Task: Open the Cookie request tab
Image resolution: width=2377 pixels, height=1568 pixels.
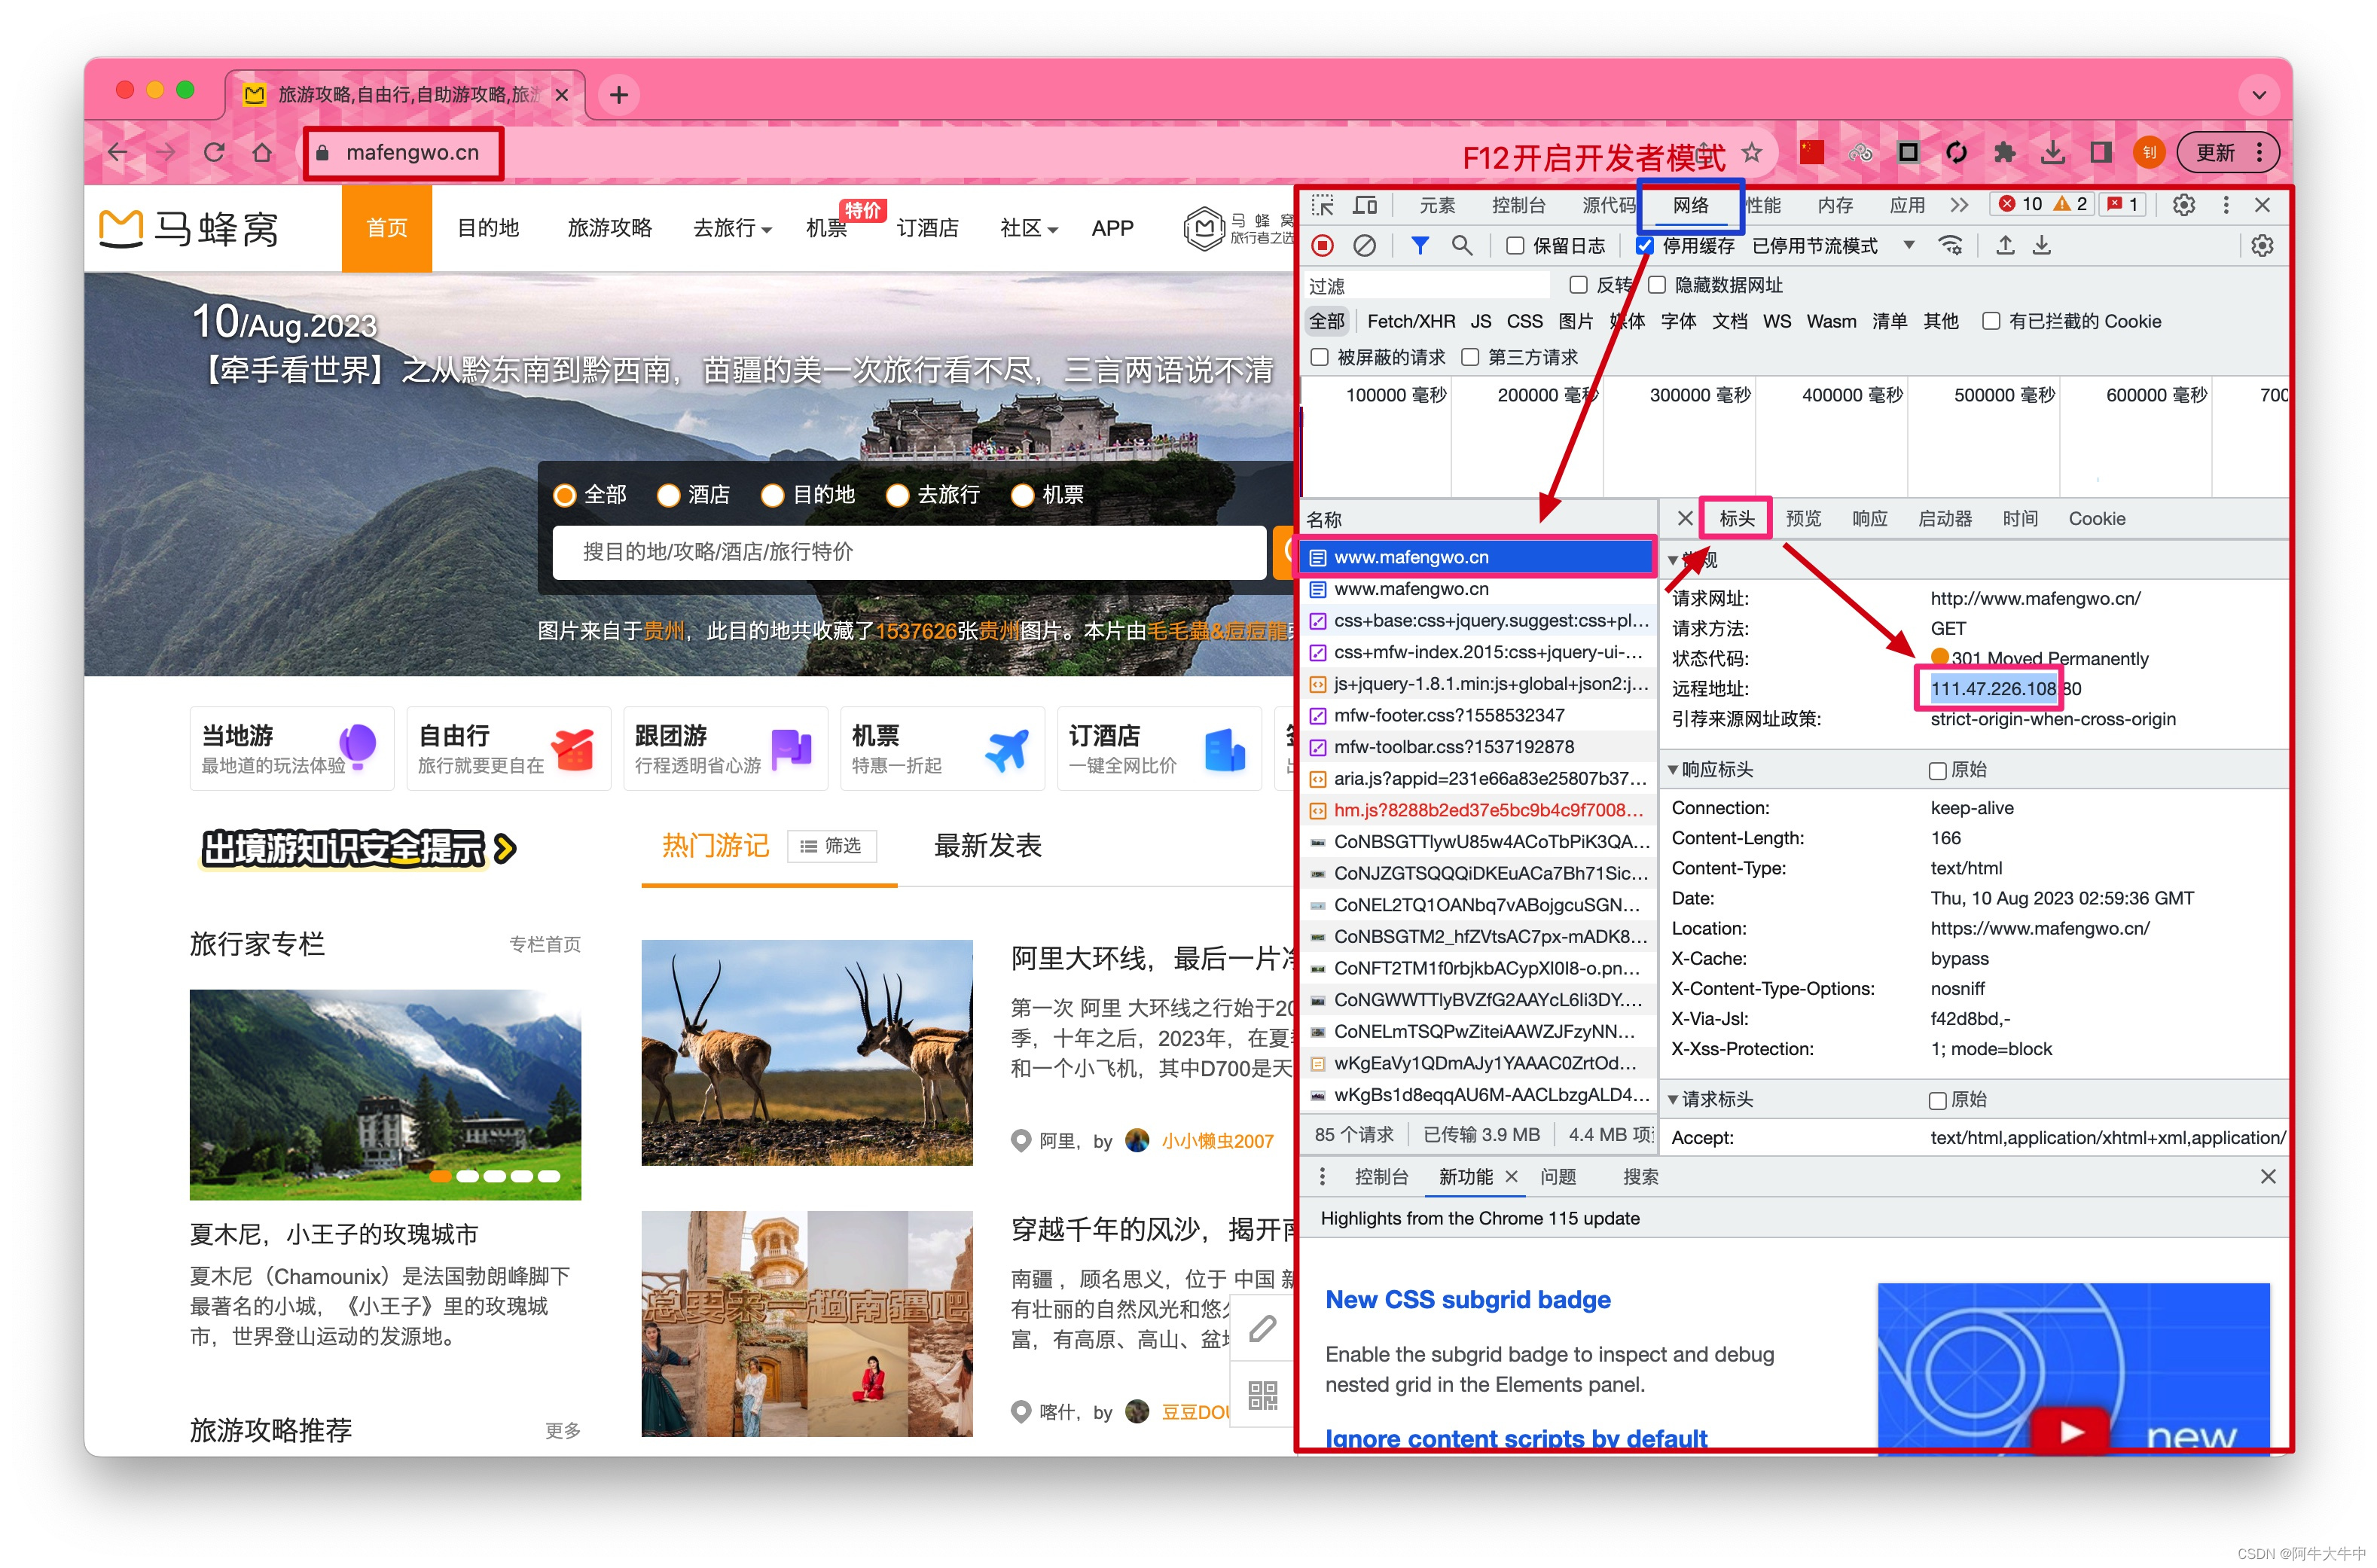Action: 2096,518
